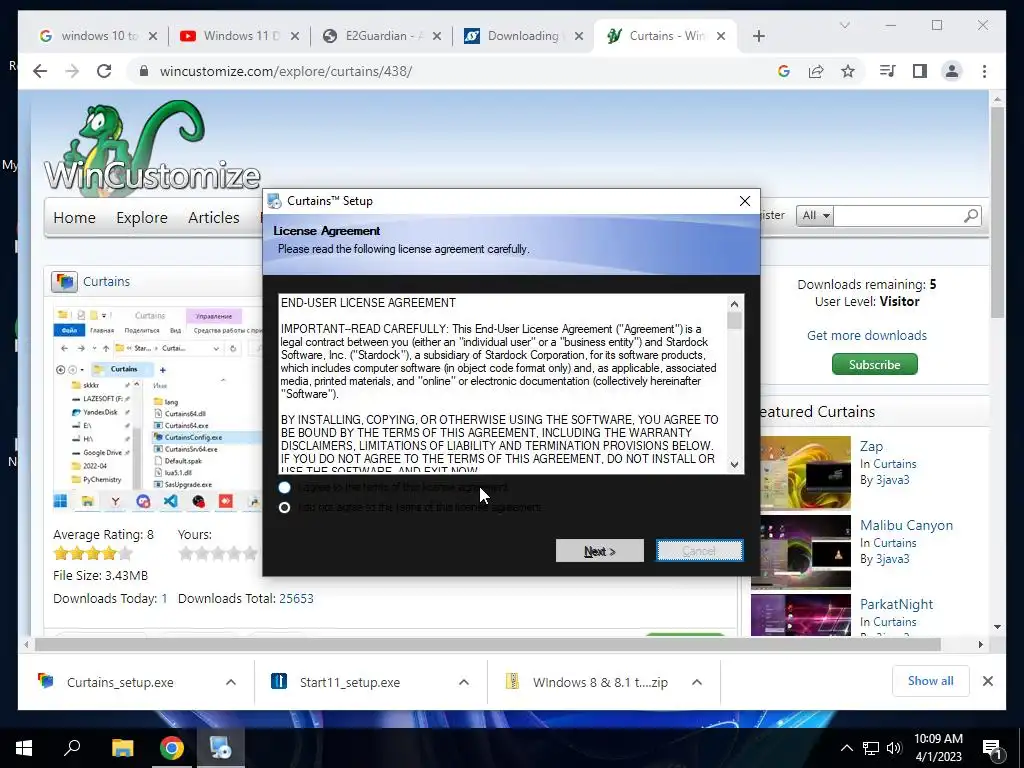Open Chrome three-dot menu

[984, 71]
